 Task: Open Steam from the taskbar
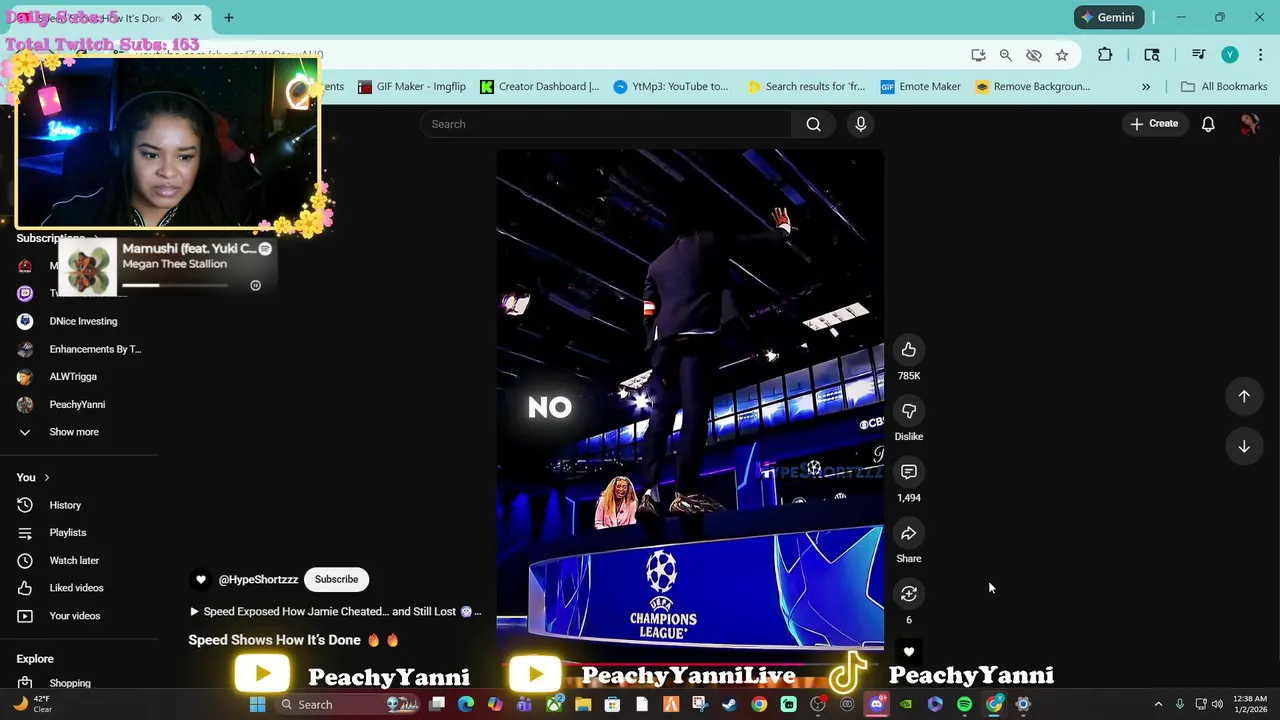click(730, 704)
